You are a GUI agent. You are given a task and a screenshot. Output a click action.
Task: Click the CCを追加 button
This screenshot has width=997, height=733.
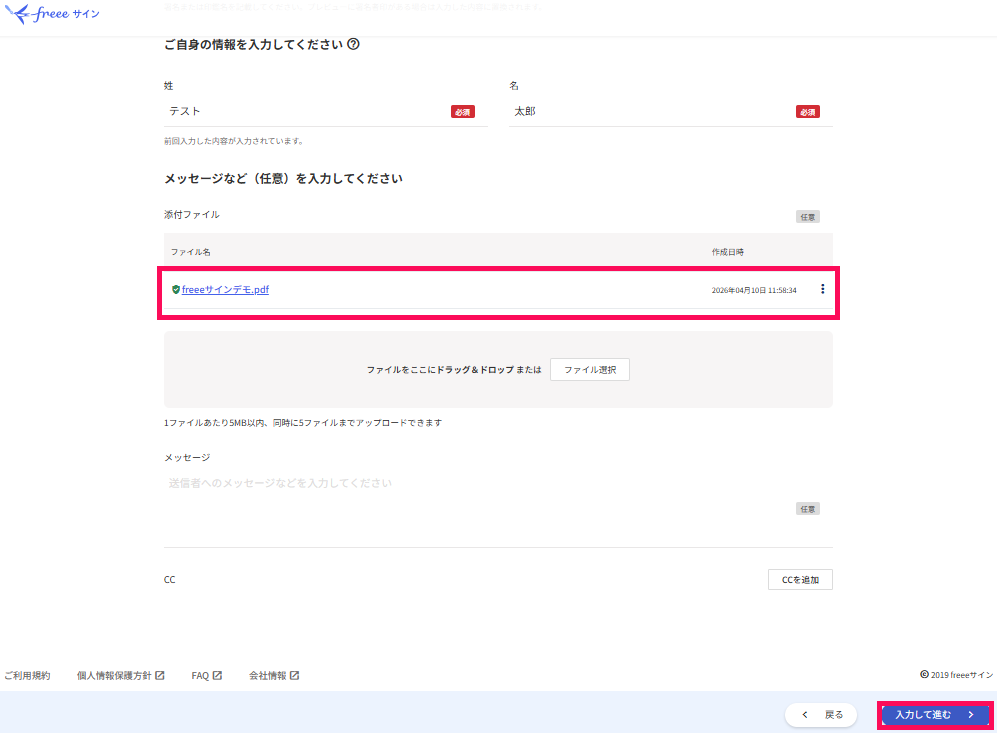(x=800, y=580)
